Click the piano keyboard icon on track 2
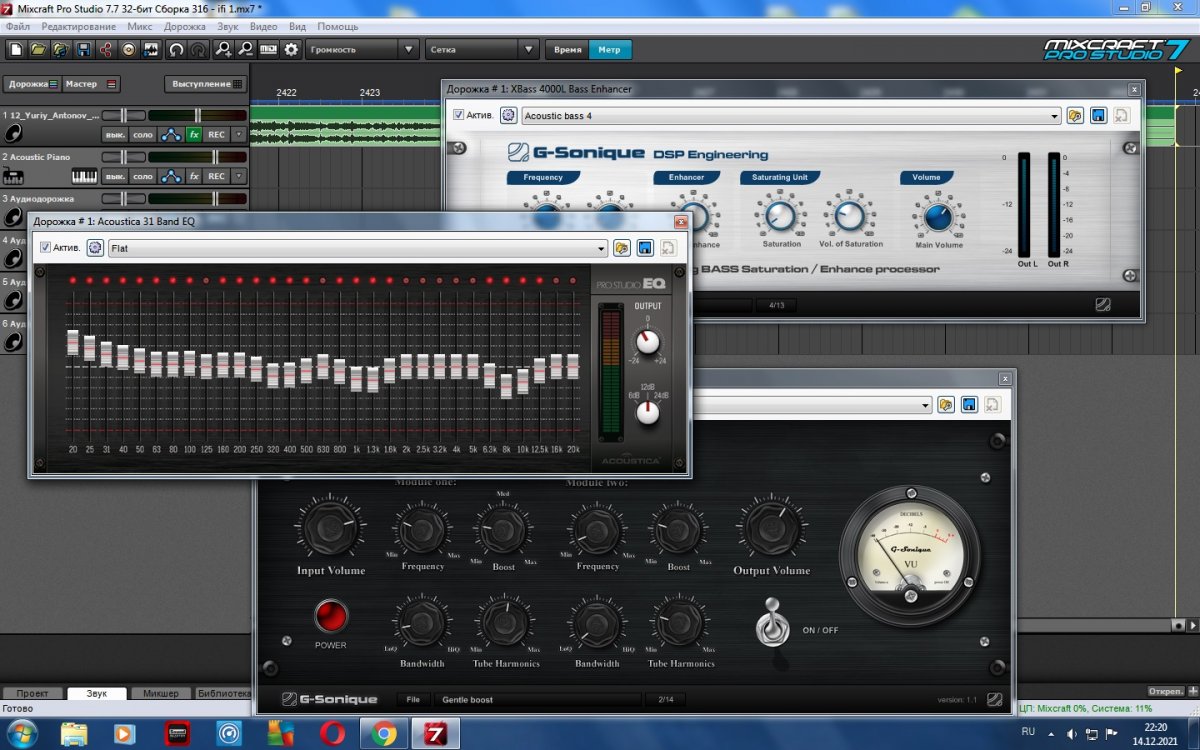Screen dimensions: 1200x750 click(85, 176)
